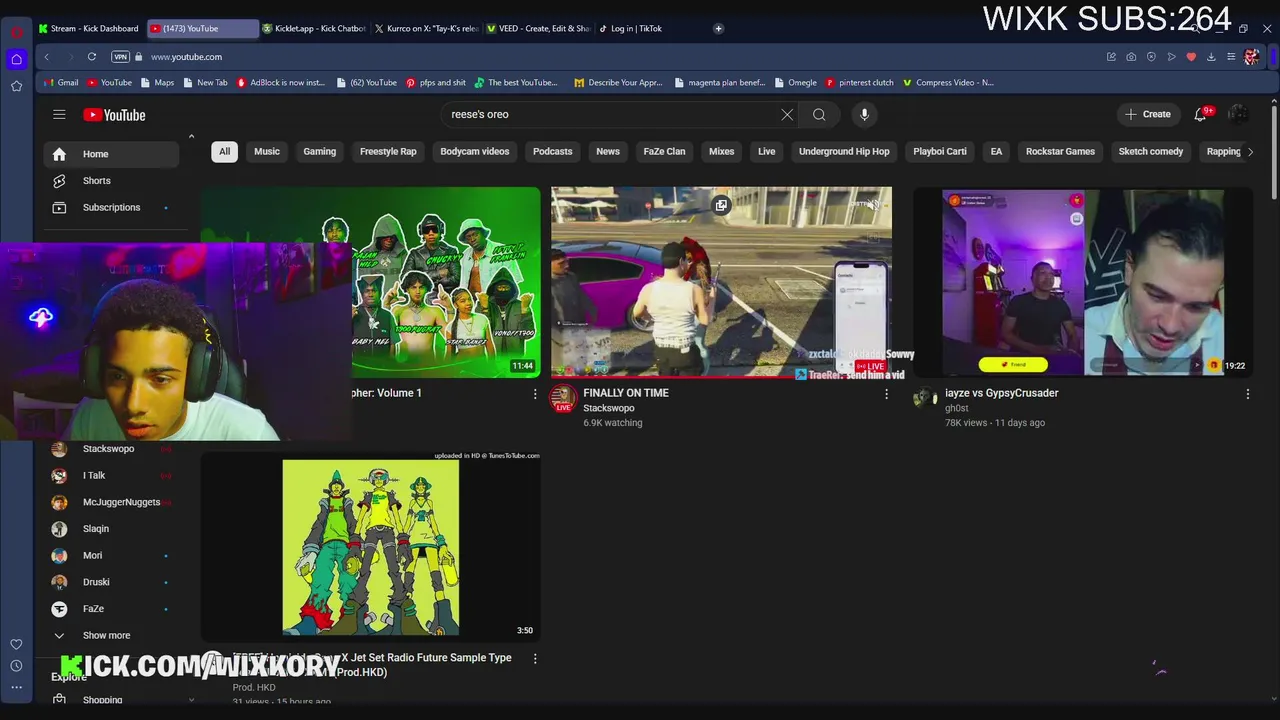Viewport: 1280px width, 720px height.
Task: Select the Music filter chip
Action: [x=267, y=152]
